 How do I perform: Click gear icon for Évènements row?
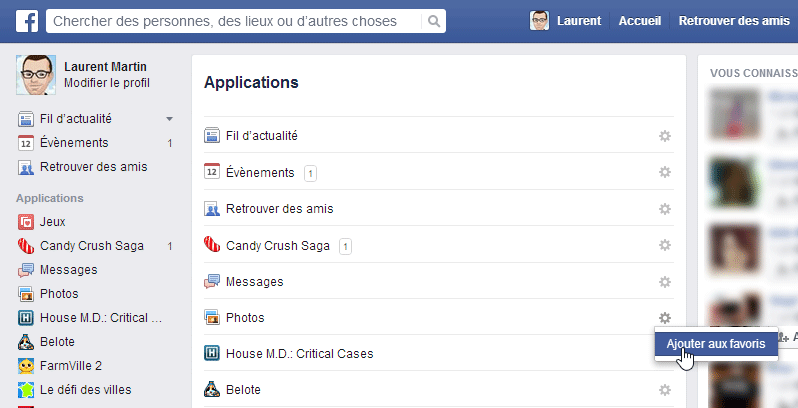point(665,172)
